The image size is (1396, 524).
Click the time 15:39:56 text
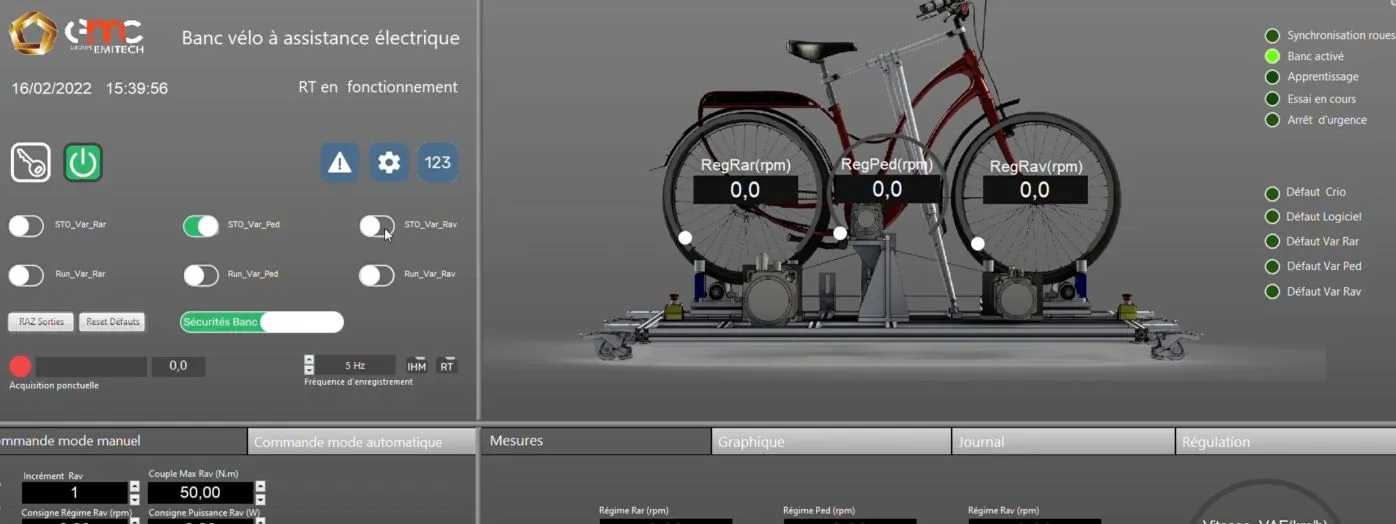click(x=137, y=89)
